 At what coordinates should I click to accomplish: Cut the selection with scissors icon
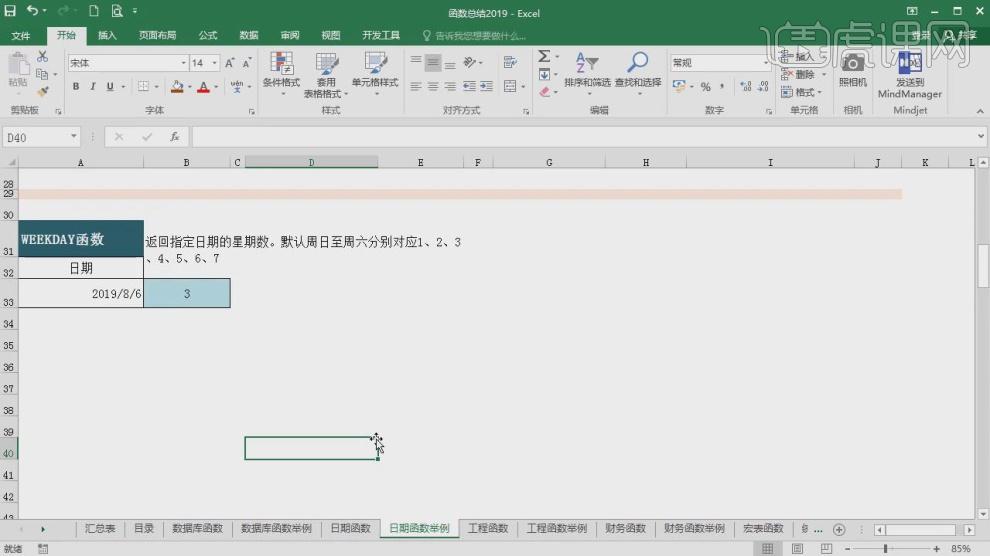(x=42, y=57)
